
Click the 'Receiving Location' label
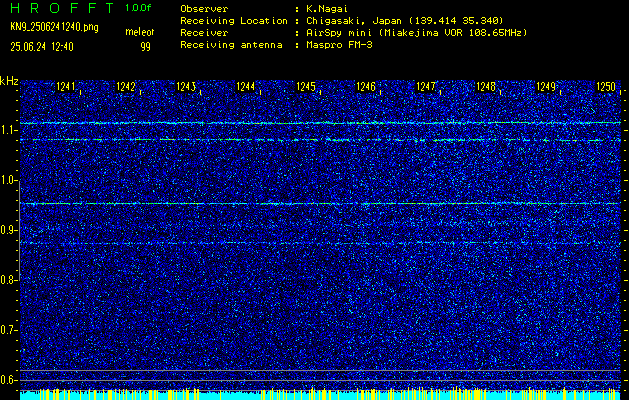[234, 21]
